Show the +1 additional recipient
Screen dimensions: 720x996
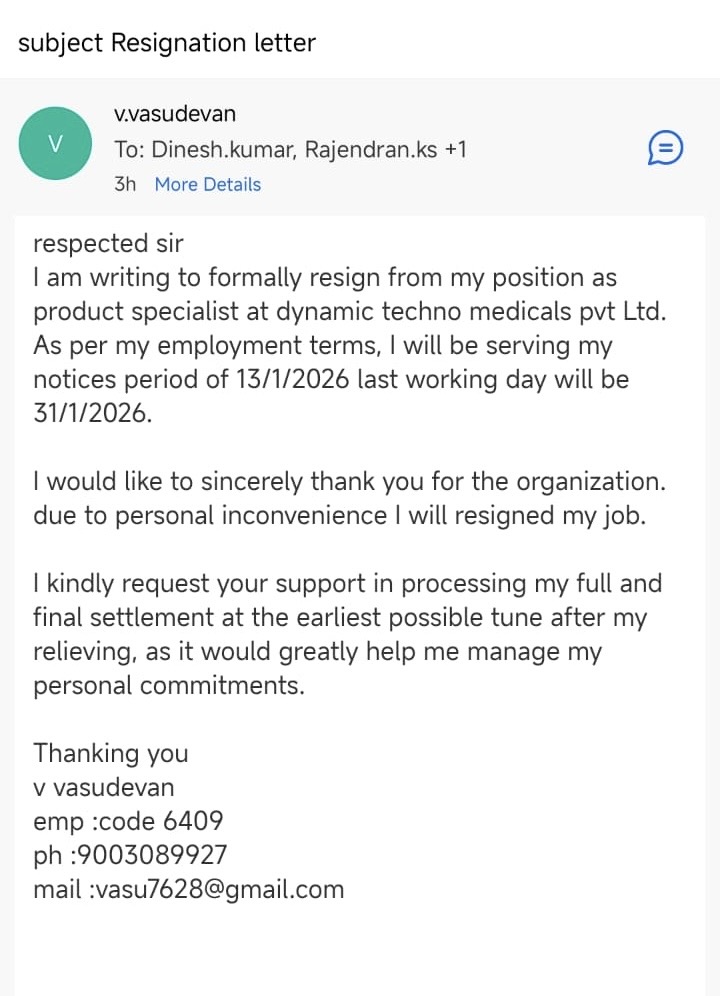(456, 150)
